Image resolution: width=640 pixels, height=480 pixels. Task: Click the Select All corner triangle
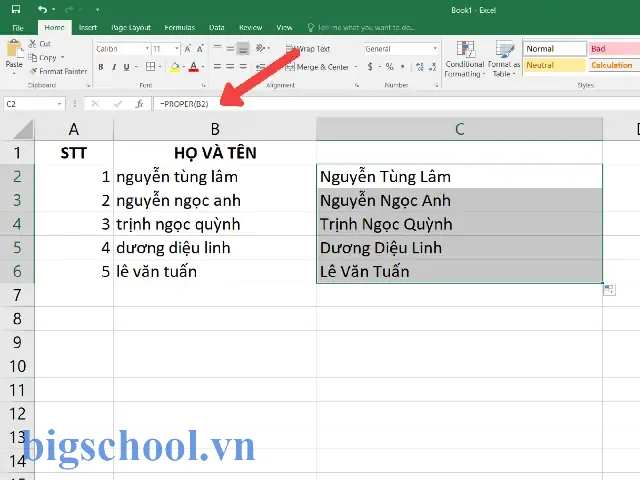pyautogui.click(x=23, y=129)
